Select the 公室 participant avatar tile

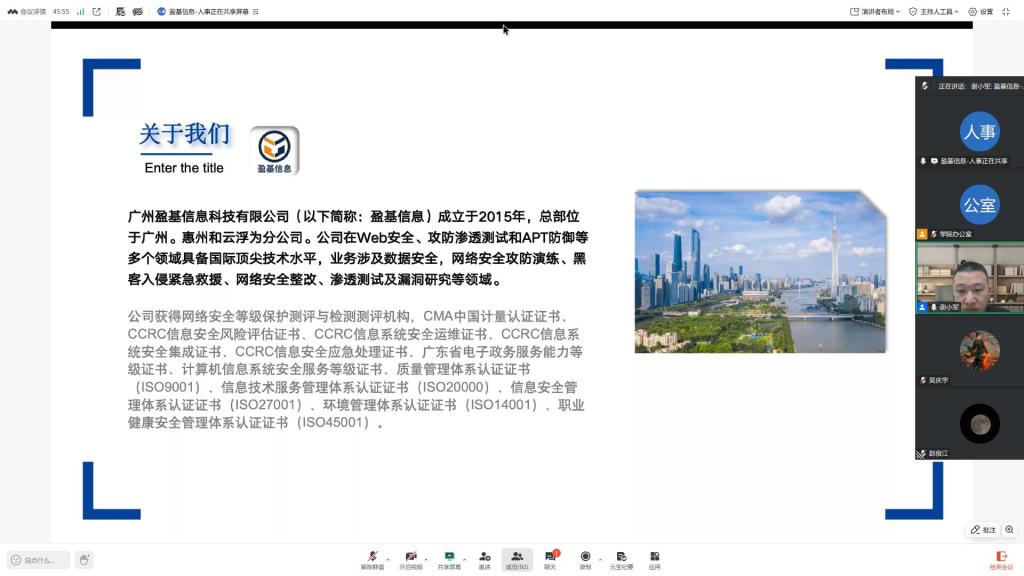click(x=980, y=204)
